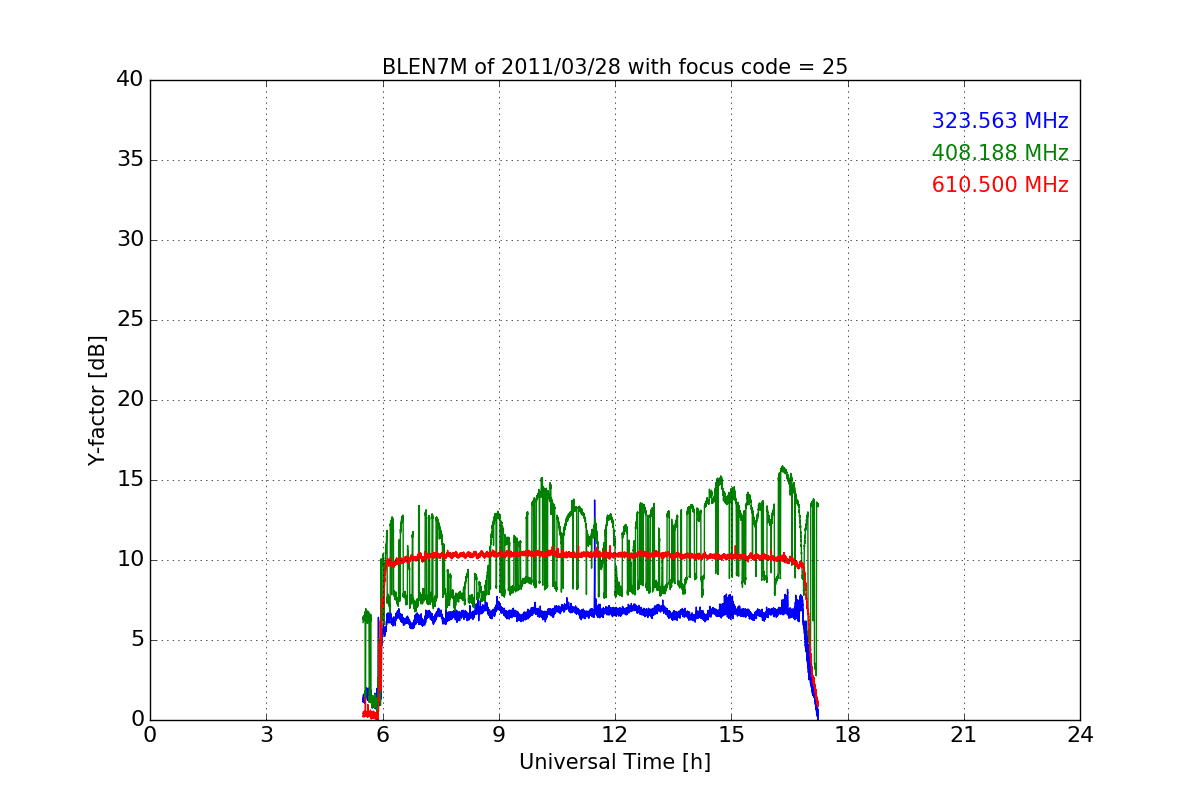Click the x-axis tick label 18
1200x800 pixels.
848,734
